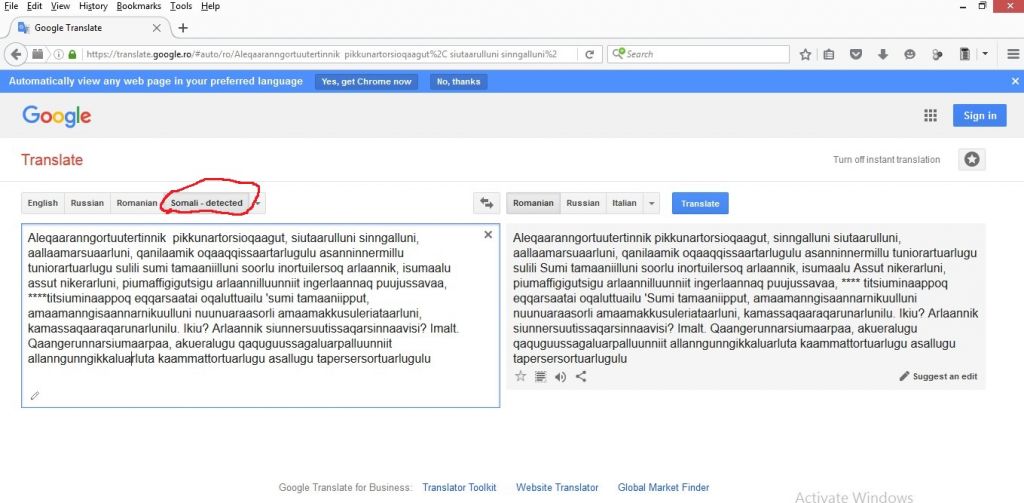Click the red Translate heading
This screenshot has height=503, width=1024.
52,160
